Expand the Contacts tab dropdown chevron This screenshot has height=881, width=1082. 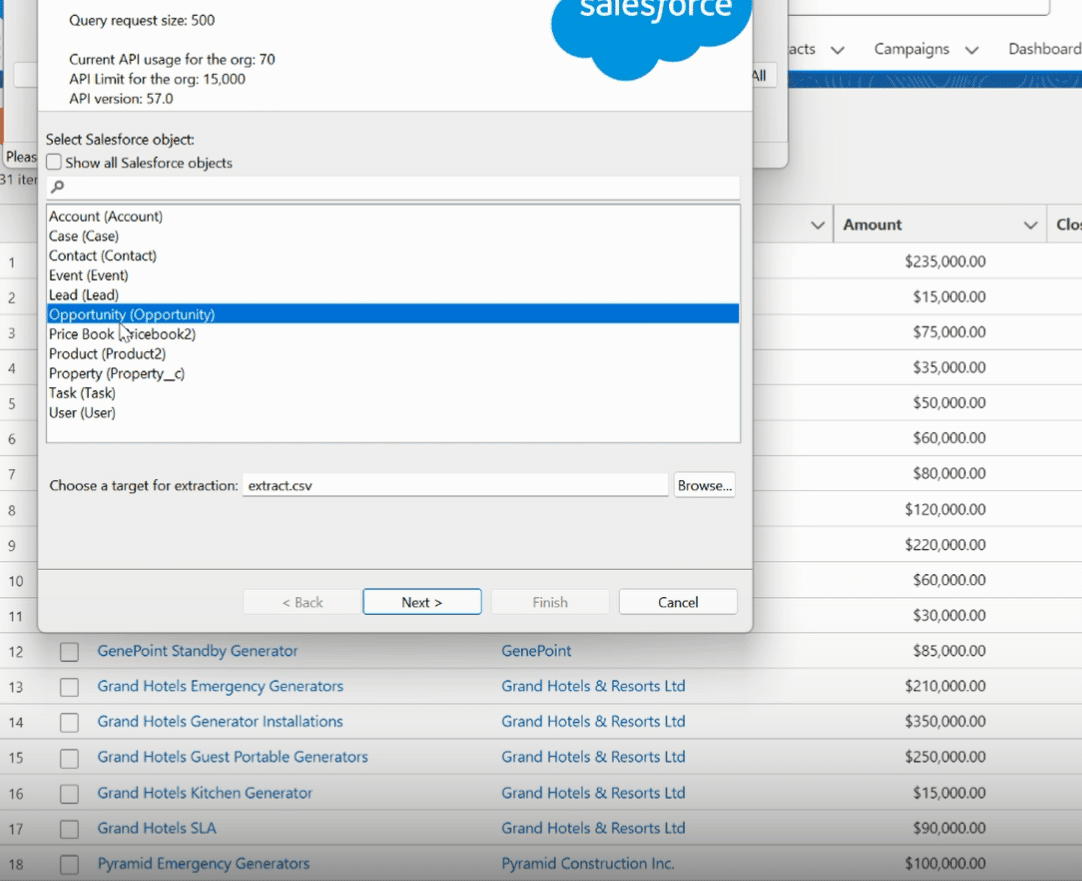[x=838, y=50]
